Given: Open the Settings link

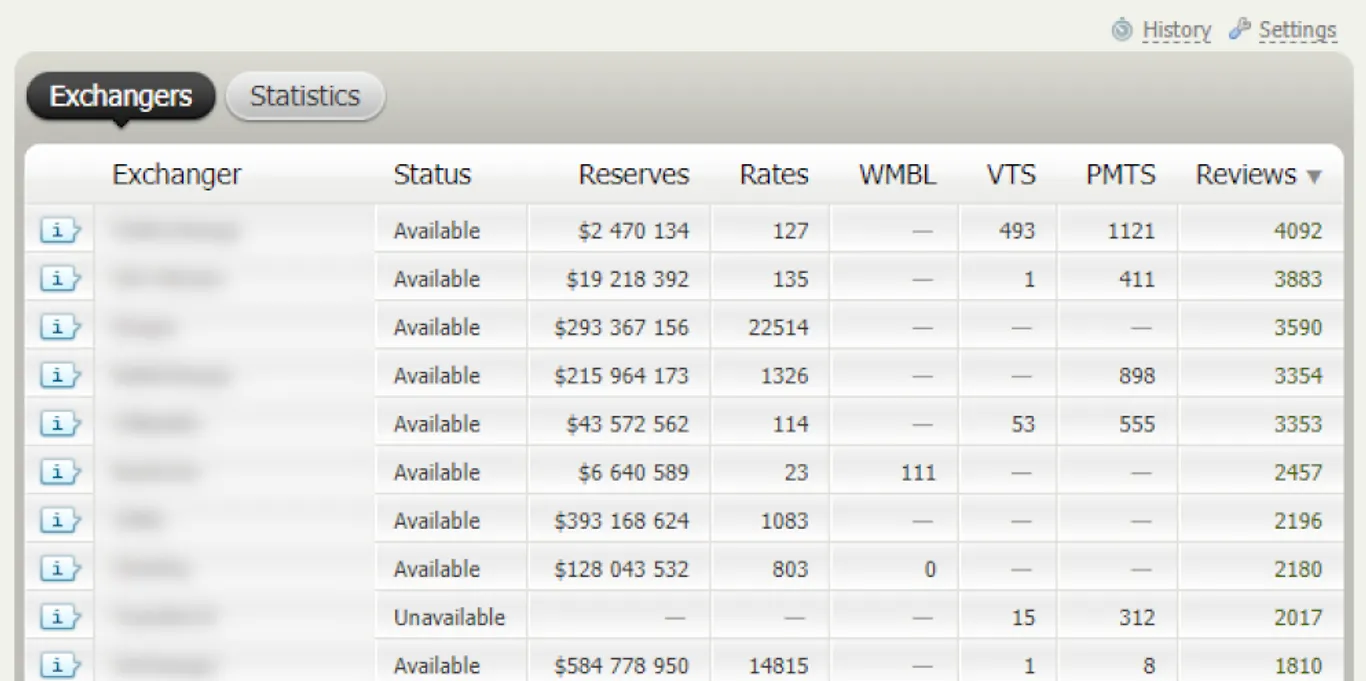Looking at the screenshot, I should coord(1297,31).
